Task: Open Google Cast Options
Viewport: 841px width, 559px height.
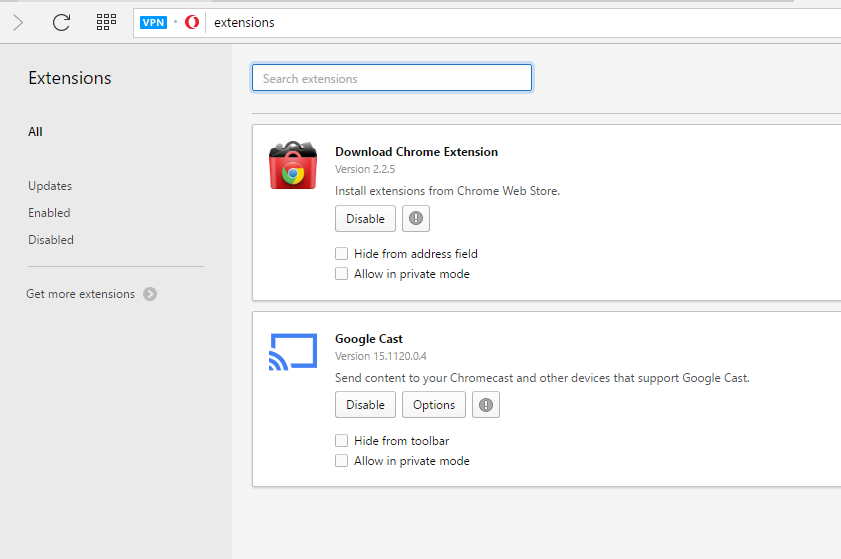Action: pyautogui.click(x=434, y=404)
